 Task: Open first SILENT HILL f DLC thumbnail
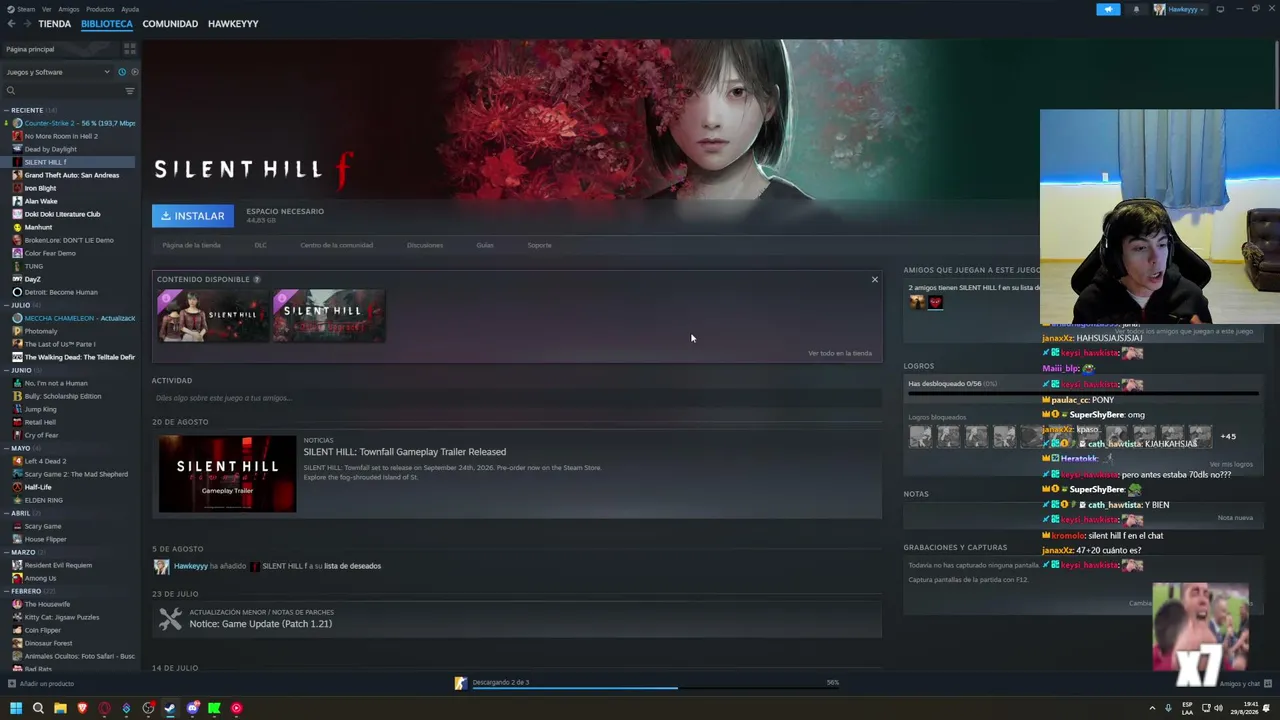point(213,316)
